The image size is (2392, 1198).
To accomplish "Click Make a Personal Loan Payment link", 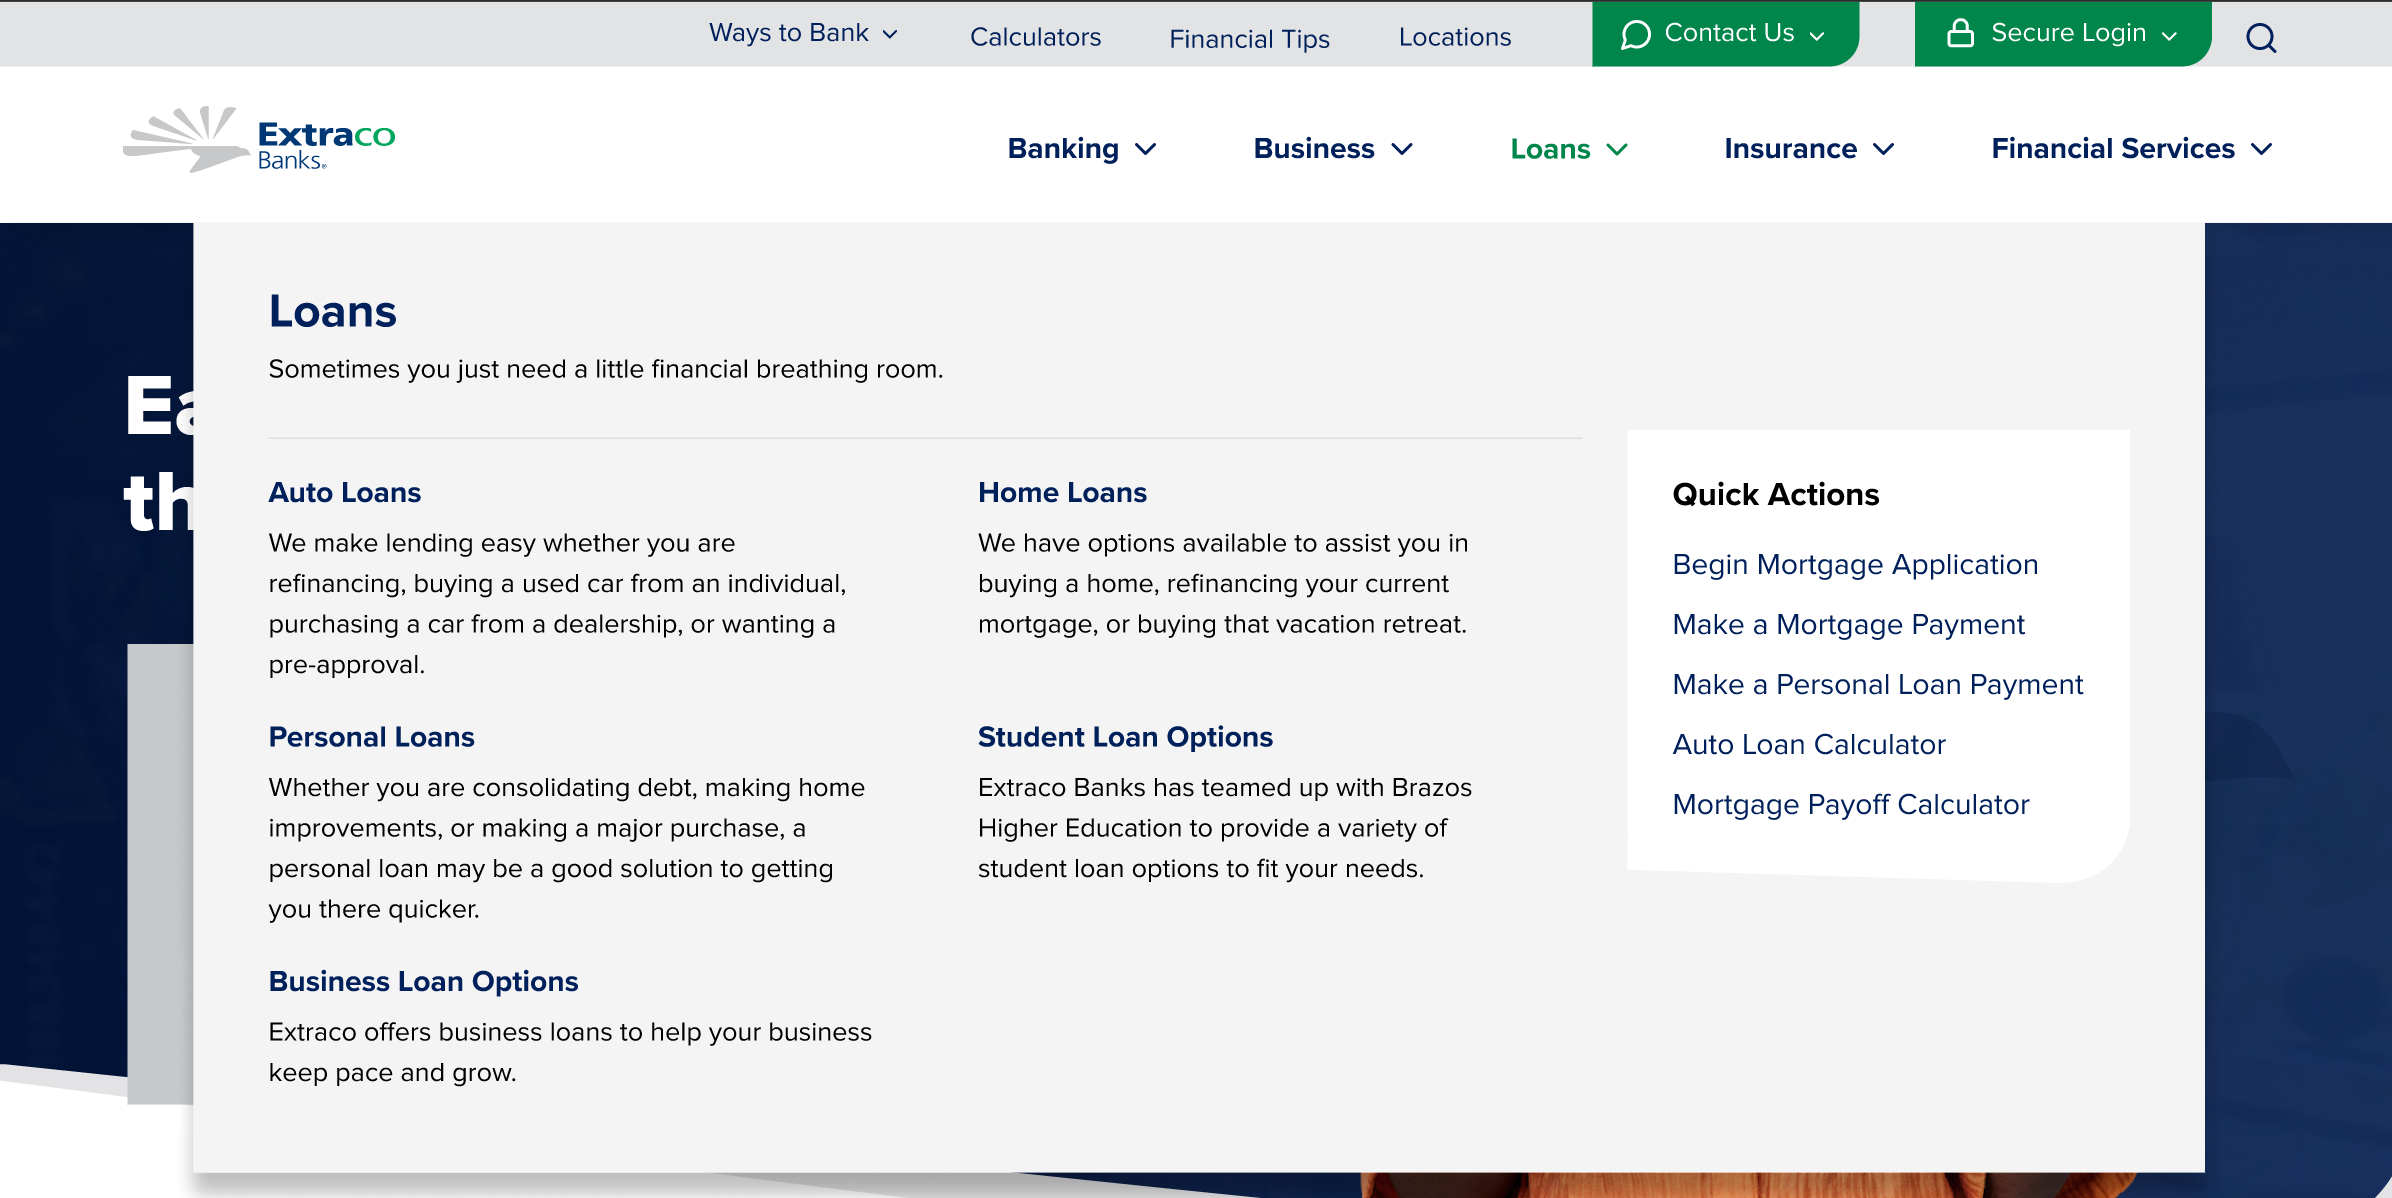I will point(1878,685).
